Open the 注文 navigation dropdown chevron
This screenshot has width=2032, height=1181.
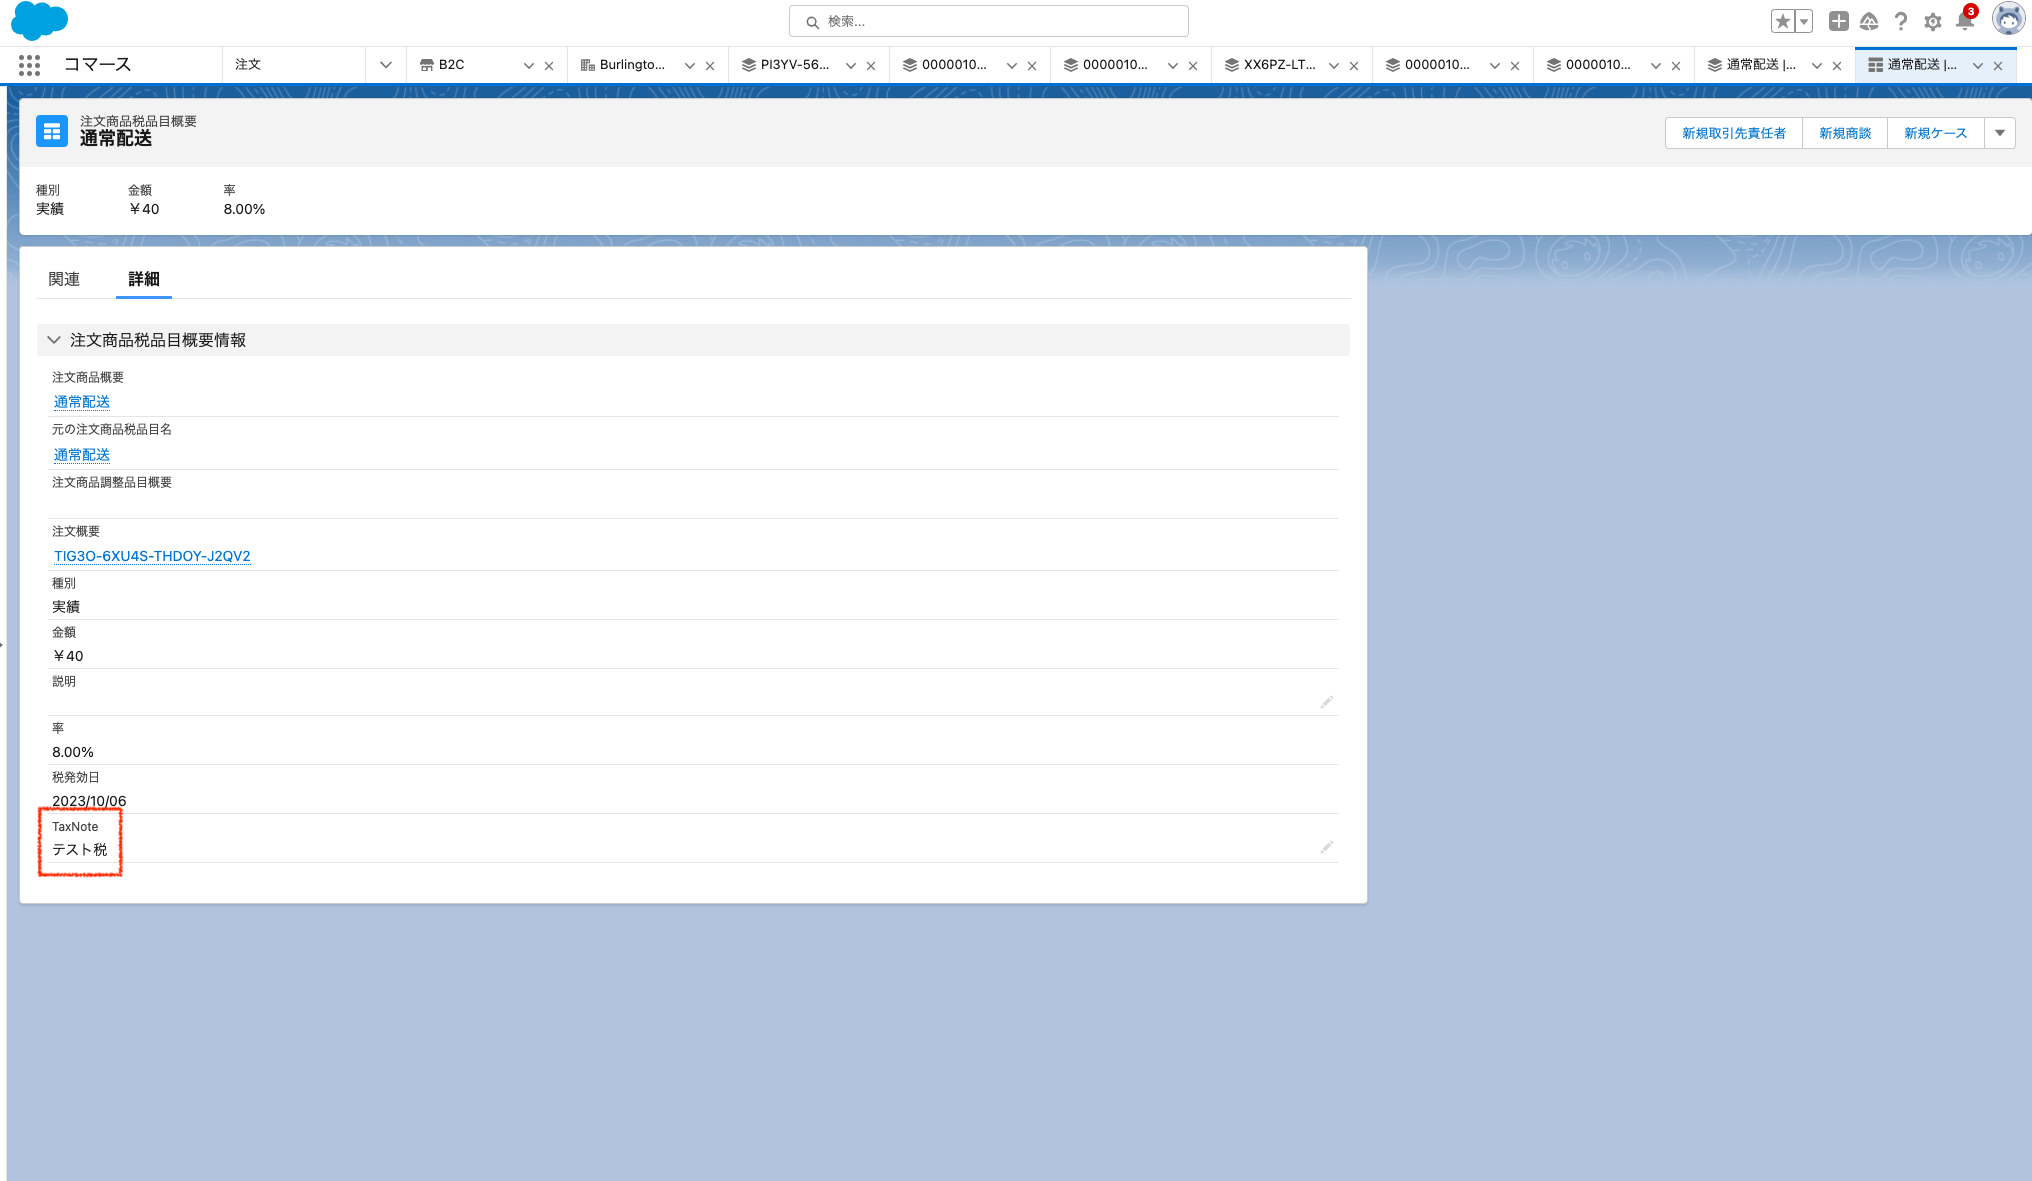pyautogui.click(x=385, y=65)
